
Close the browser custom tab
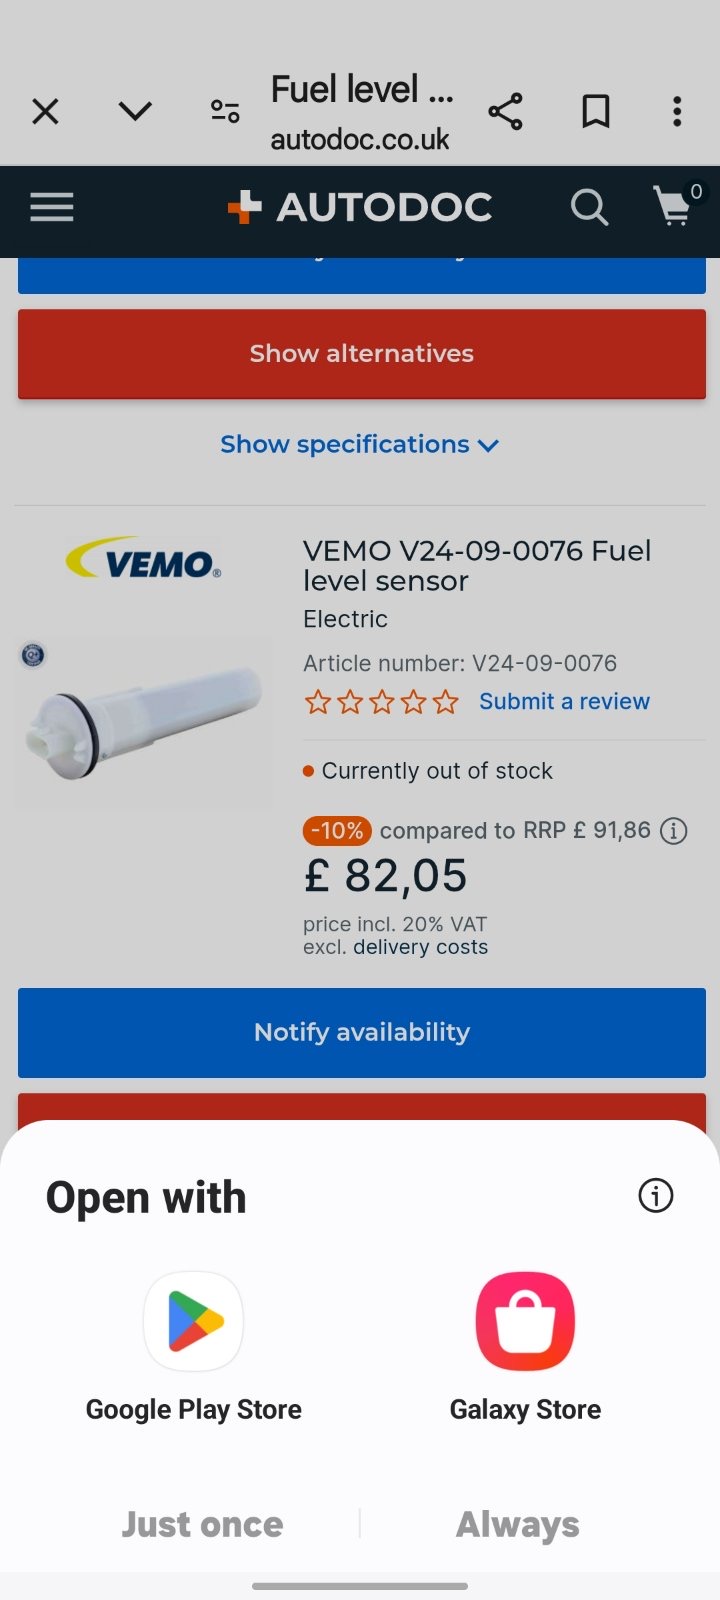point(45,111)
